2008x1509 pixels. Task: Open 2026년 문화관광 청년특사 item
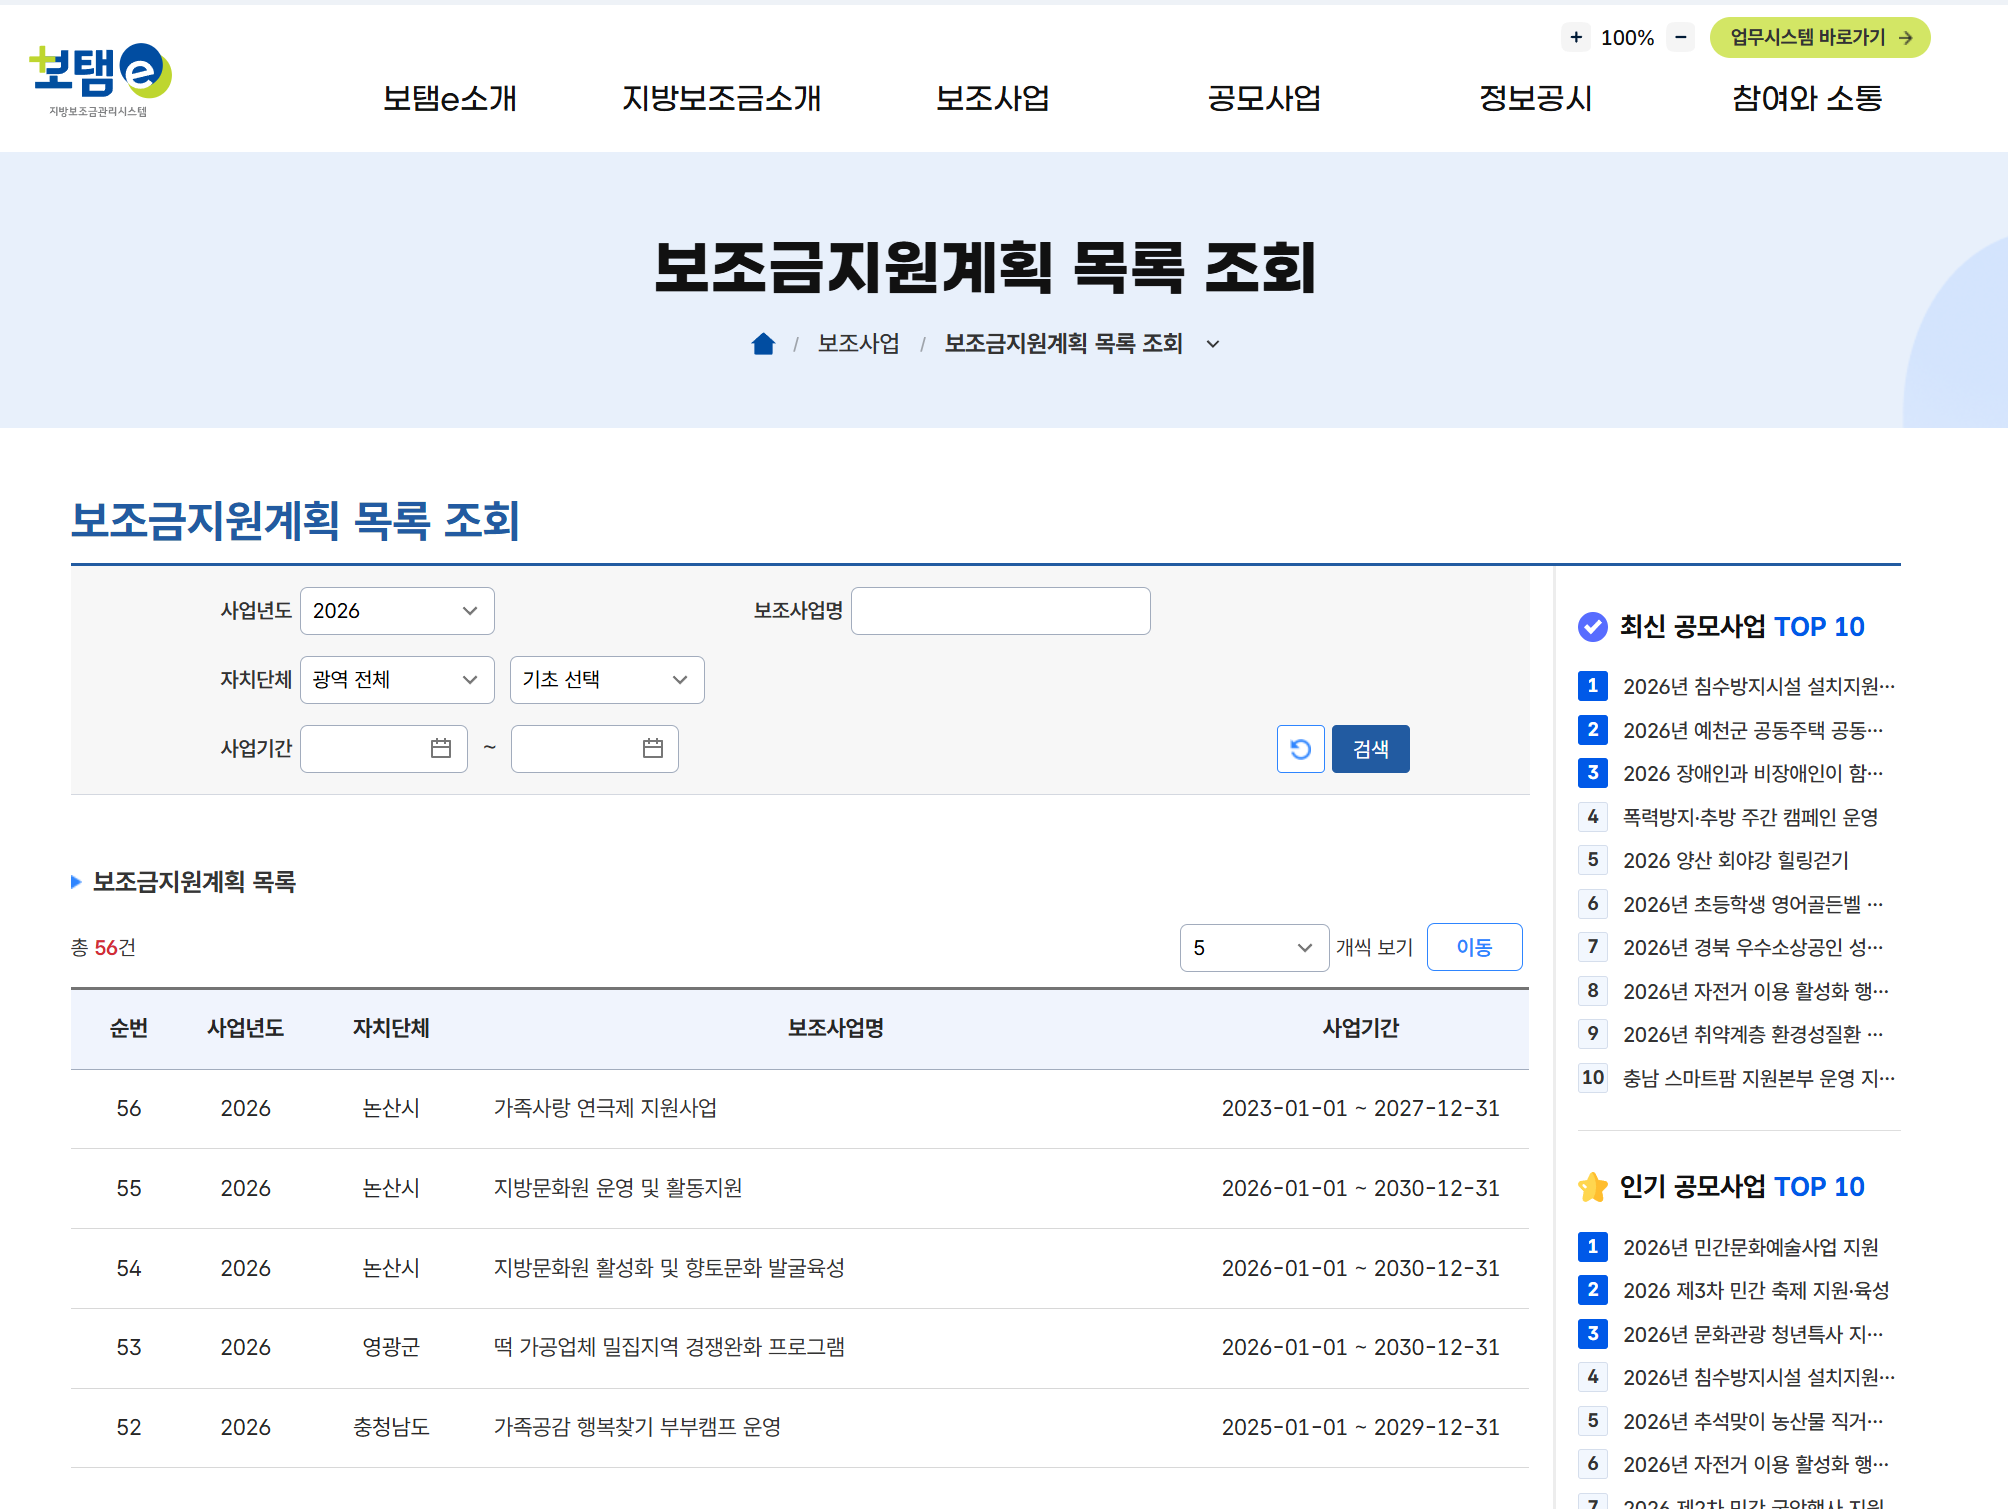pyautogui.click(x=1753, y=1334)
